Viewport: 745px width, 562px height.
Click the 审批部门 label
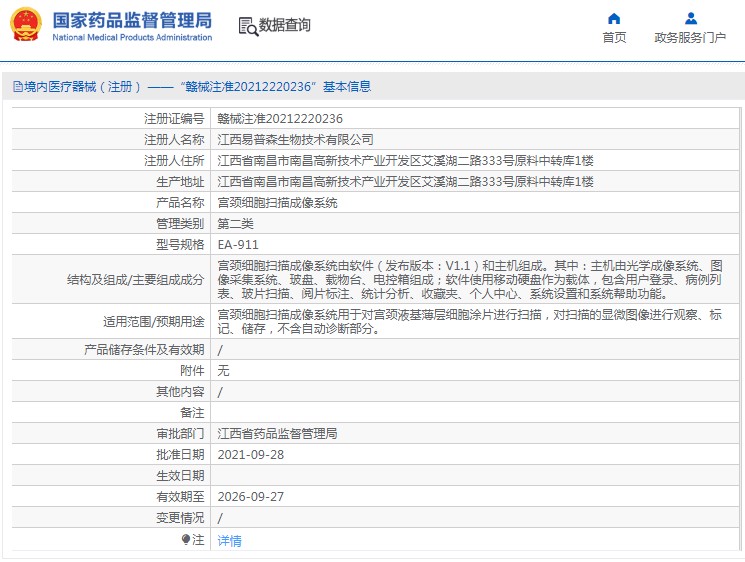pos(181,433)
